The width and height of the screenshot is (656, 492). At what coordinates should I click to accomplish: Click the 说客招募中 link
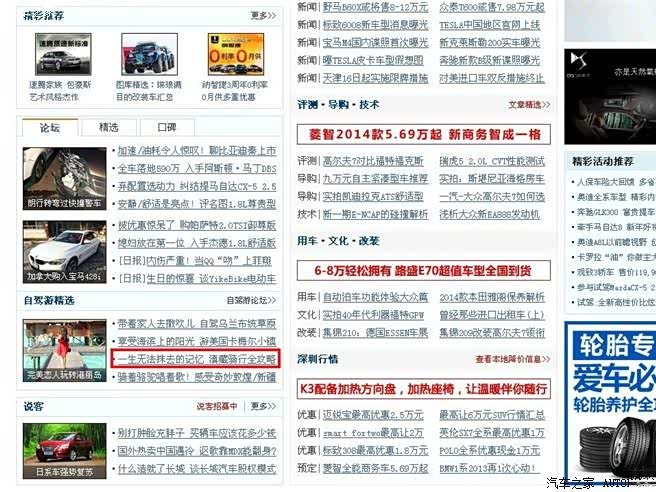217,406
